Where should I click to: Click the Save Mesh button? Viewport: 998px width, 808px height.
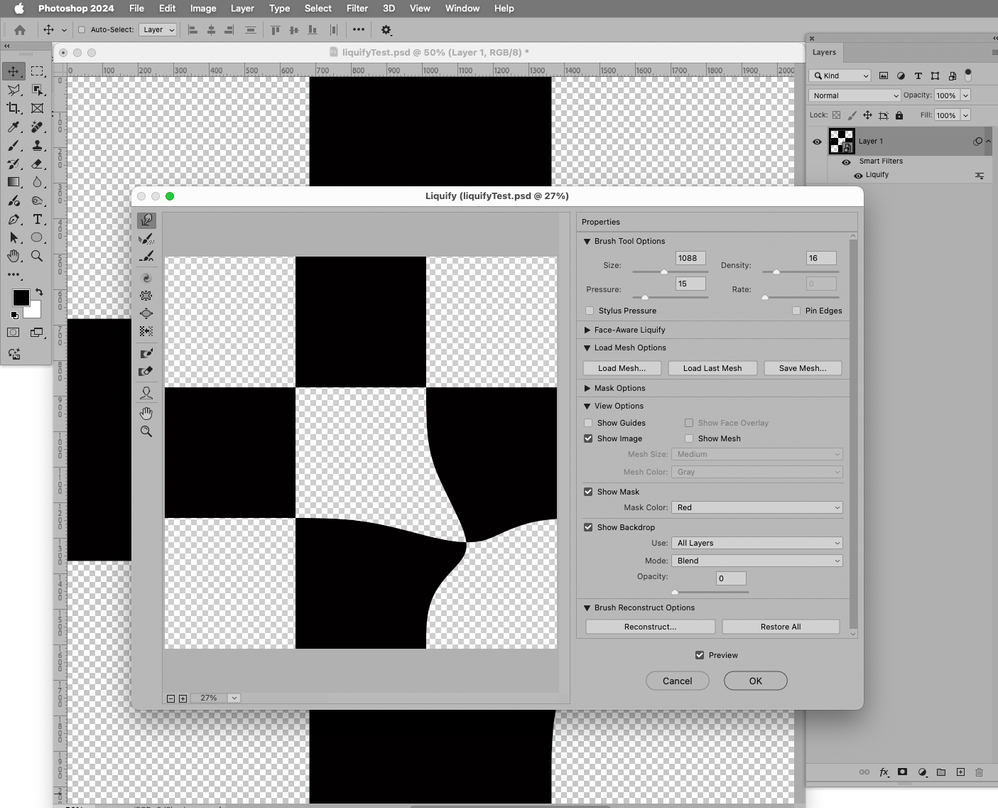pos(802,368)
